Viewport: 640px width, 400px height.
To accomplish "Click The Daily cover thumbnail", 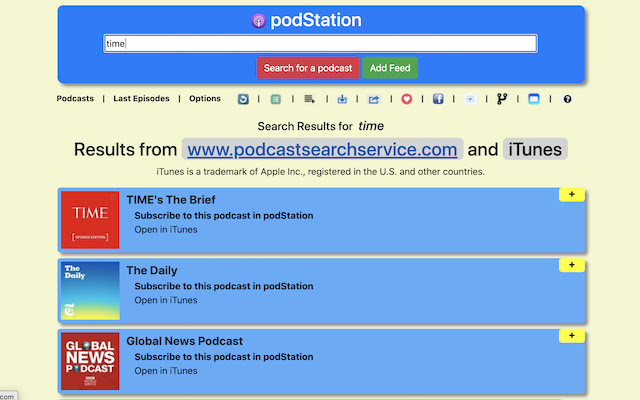I will [90, 291].
